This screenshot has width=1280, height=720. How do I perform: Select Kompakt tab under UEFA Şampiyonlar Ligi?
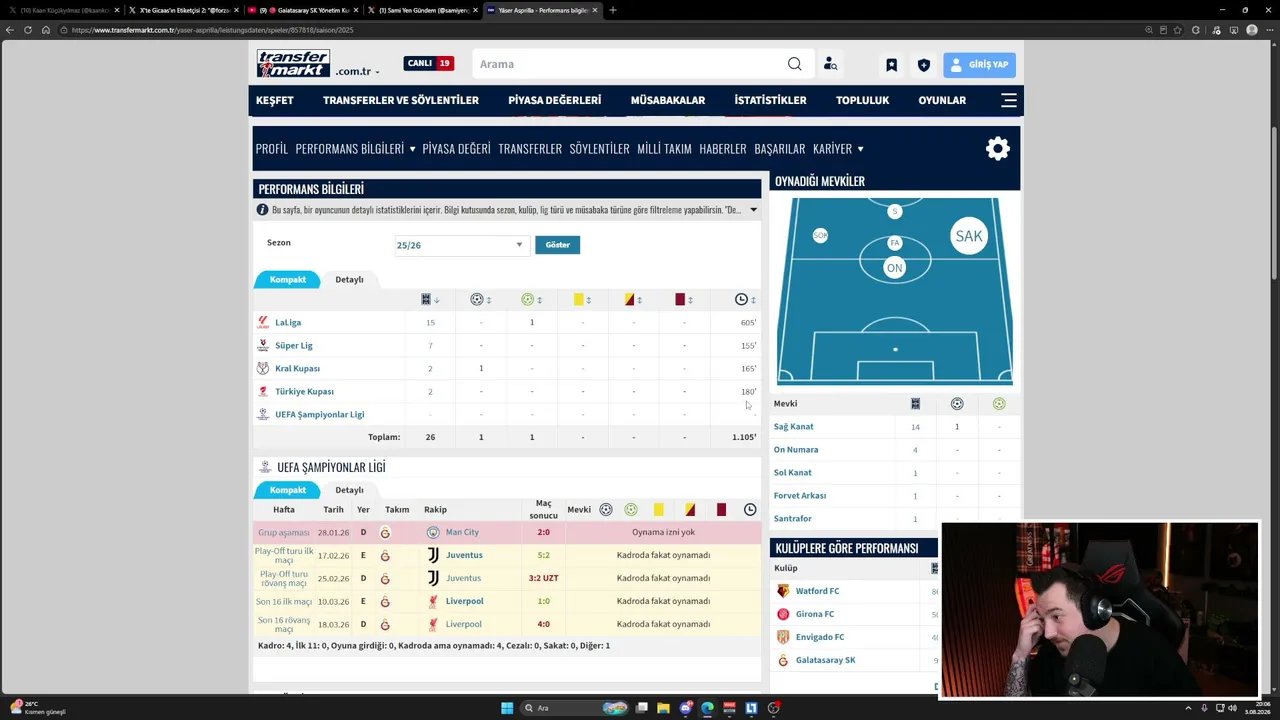(x=287, y=490)
